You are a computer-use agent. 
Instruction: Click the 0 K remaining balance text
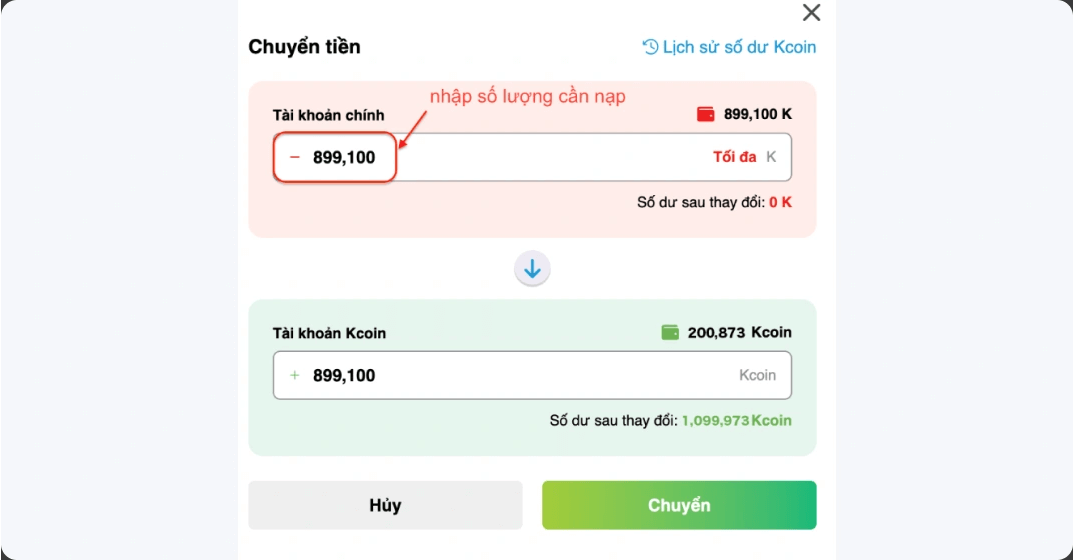tap(780, 202)
